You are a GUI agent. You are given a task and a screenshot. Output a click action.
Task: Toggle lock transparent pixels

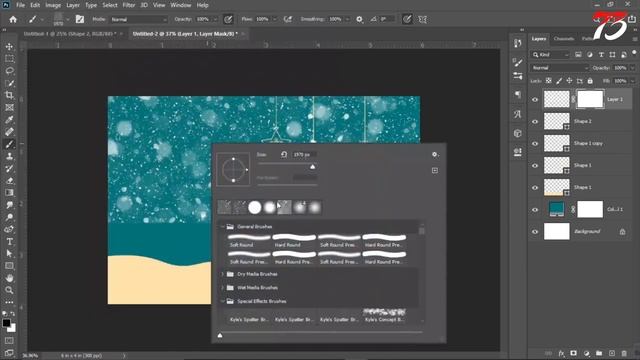click(x=549, y=81)
